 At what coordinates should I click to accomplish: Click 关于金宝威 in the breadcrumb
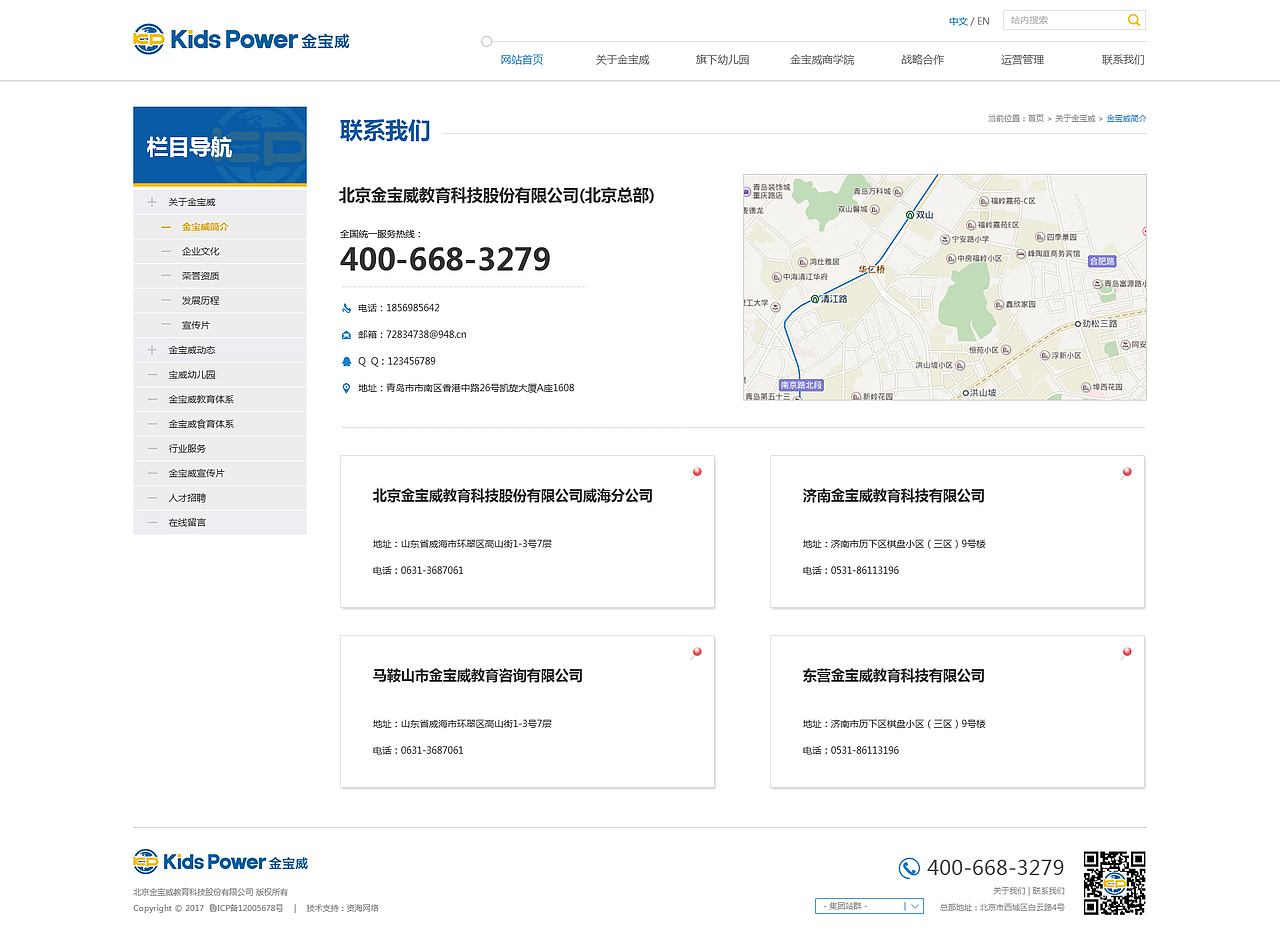[1075, 119]
